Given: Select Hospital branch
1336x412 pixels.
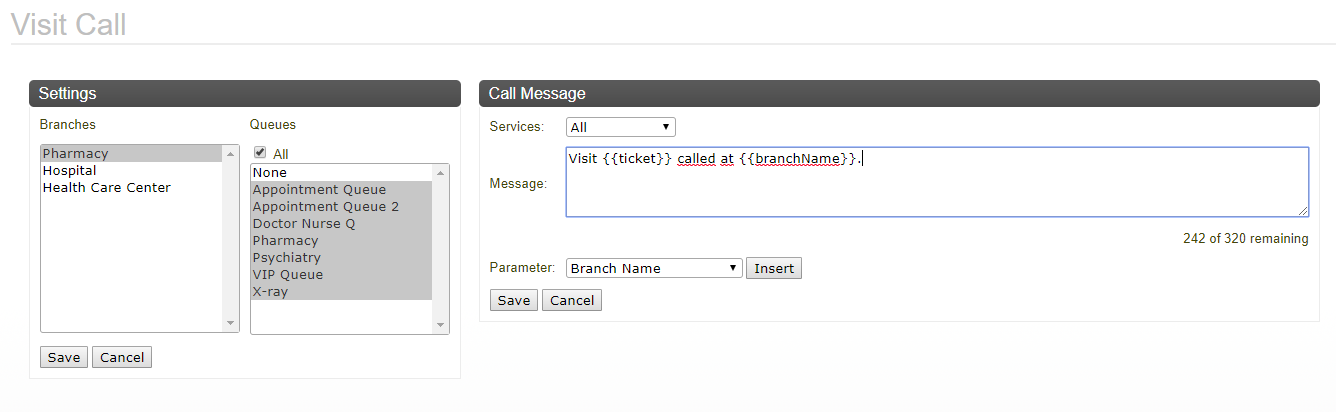Looking at the screenshot, I should tap(131, 171).
